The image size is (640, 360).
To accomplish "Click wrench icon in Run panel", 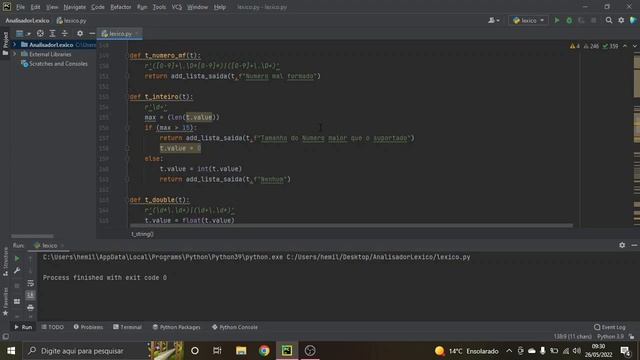I will tap(17, 271).
